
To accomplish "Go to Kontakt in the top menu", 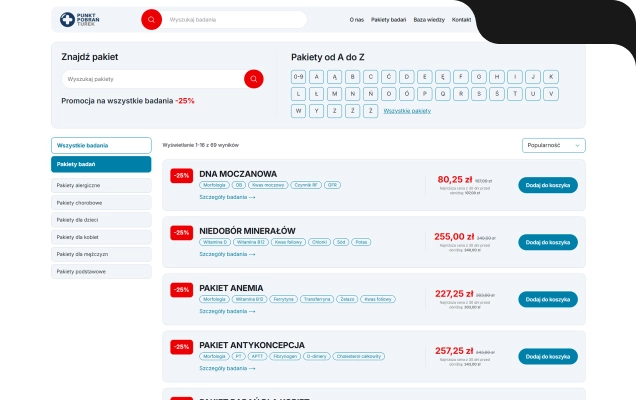I will (x=461, y=19).
